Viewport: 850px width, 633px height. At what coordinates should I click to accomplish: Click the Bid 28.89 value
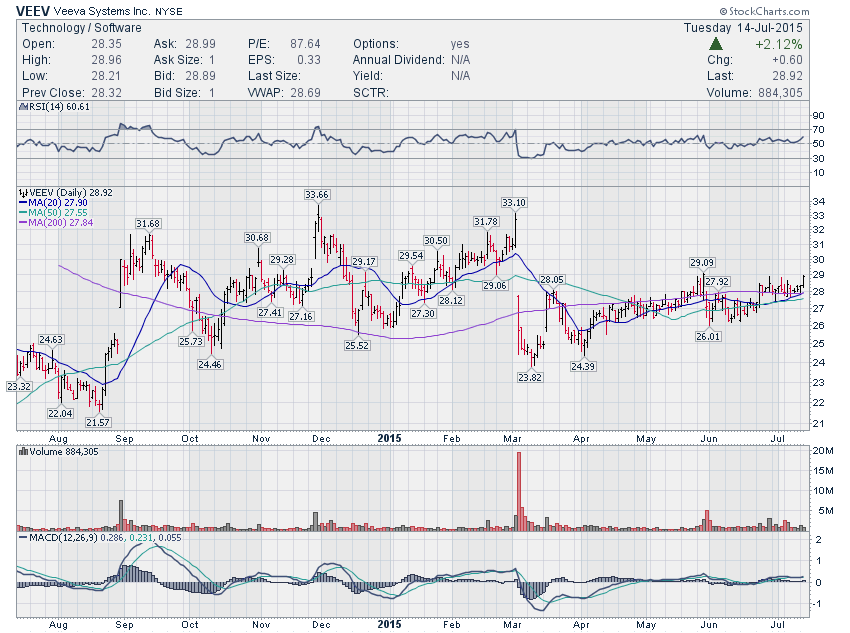pos(200,76)
